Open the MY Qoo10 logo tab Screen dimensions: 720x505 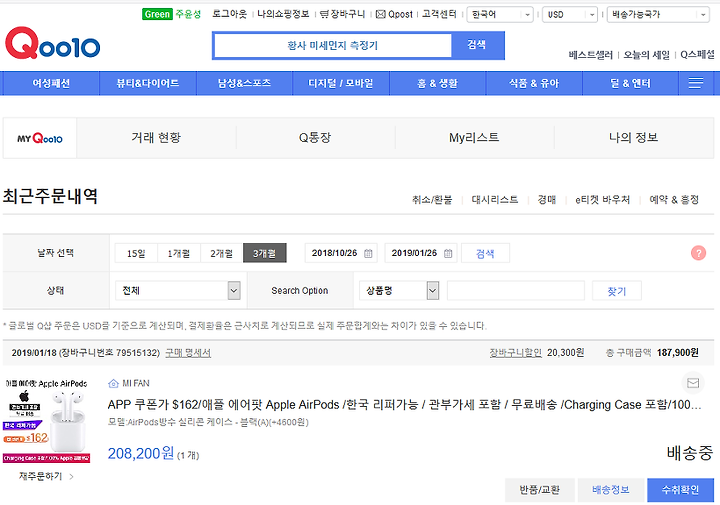[x=40, y=138]
